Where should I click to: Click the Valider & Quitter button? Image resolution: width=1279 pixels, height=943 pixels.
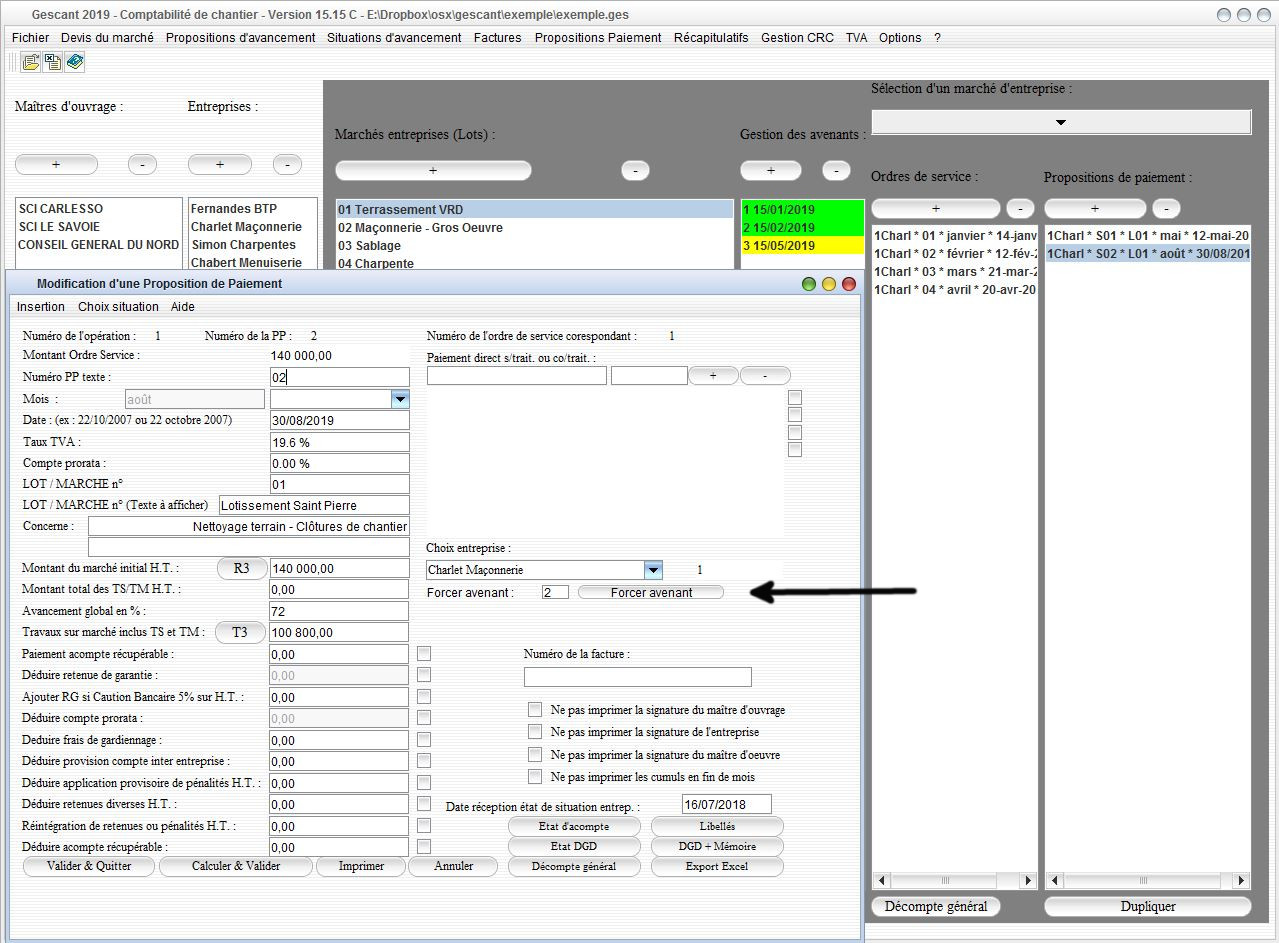point(89,866)
